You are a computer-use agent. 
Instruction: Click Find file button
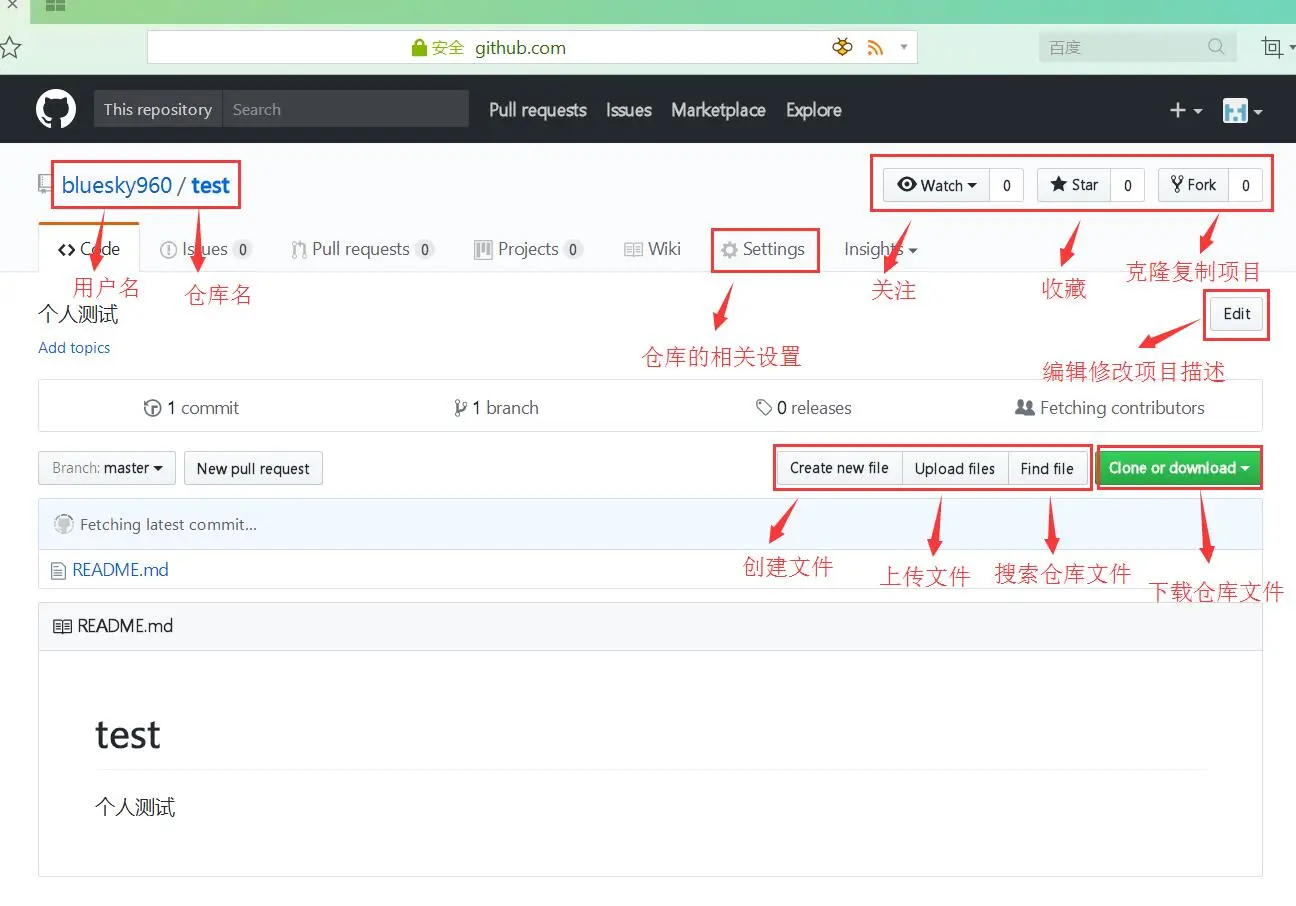pos(1047,468)
